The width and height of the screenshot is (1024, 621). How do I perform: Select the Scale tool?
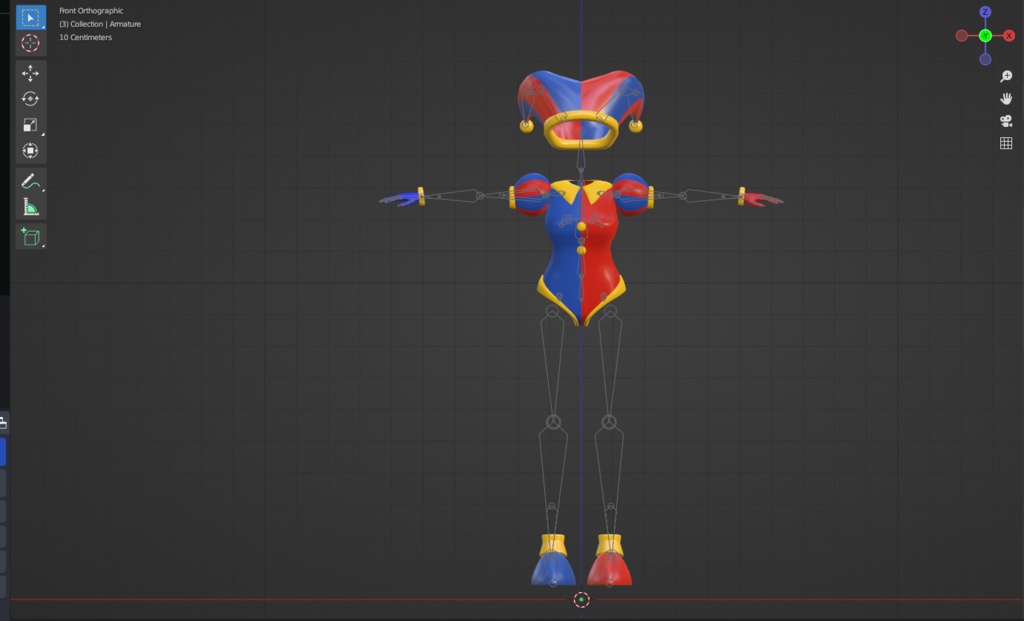(30, 125)
